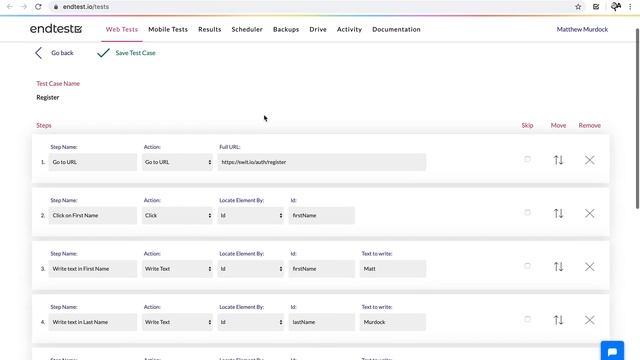The width and height of the screenshot is (640, 360).
Task: Click the lock icon in the address bar
Action: coord(56,7)
